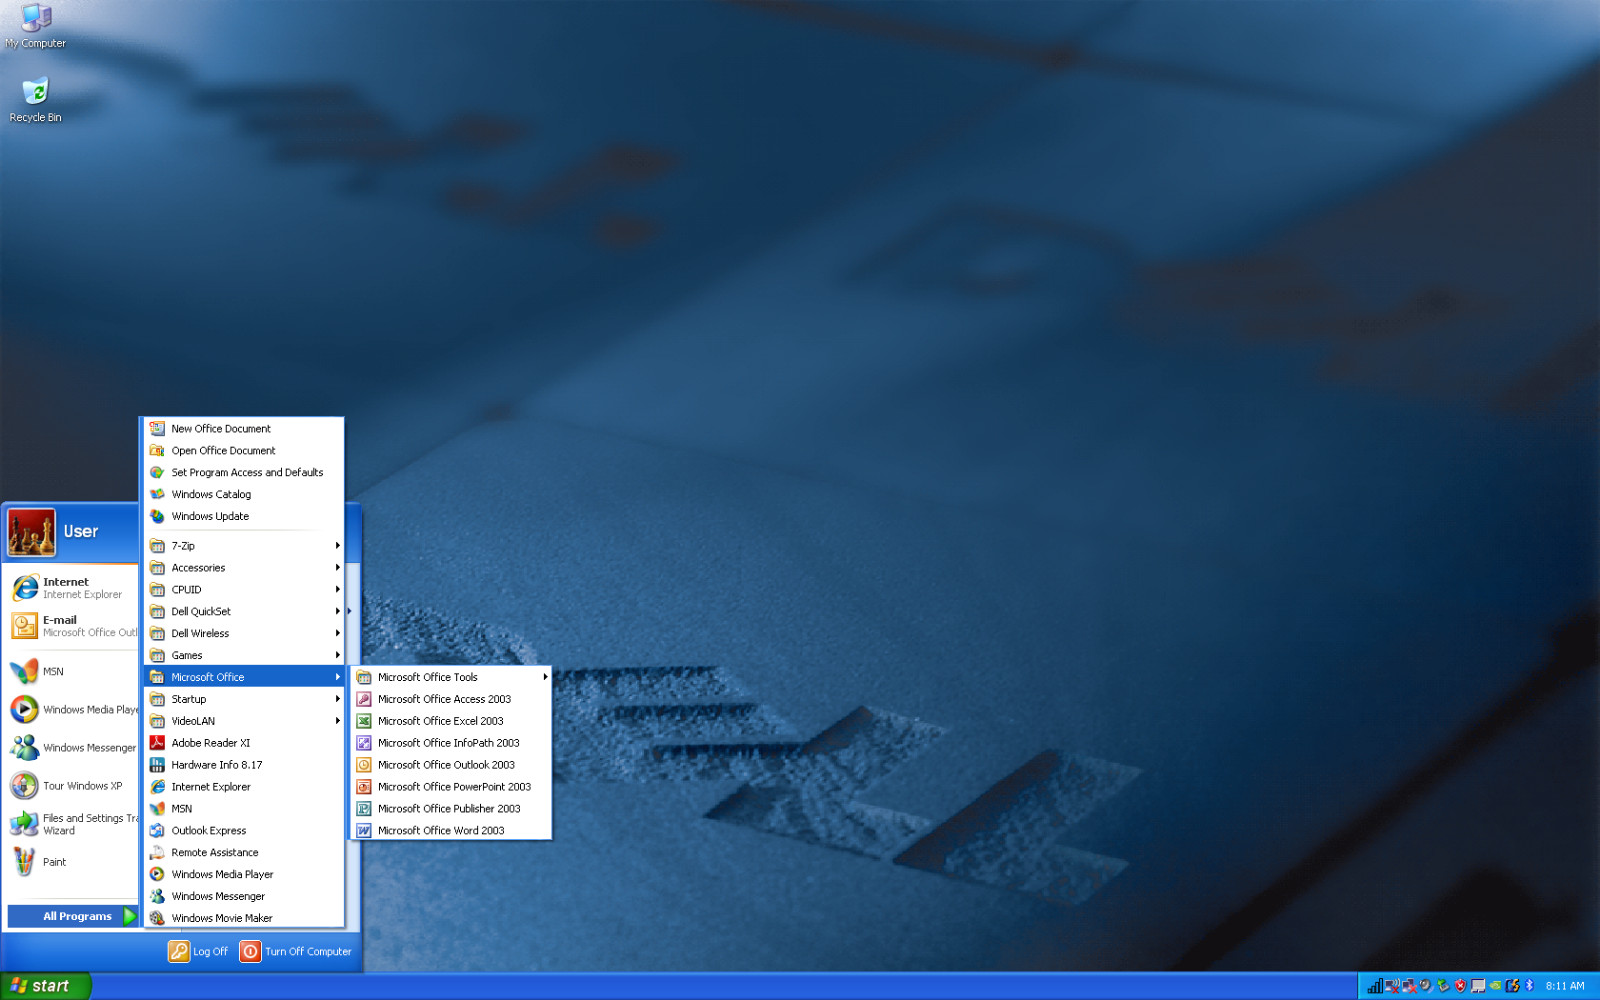Open MSN butterfly in the left Start pane

pos(72,671)
